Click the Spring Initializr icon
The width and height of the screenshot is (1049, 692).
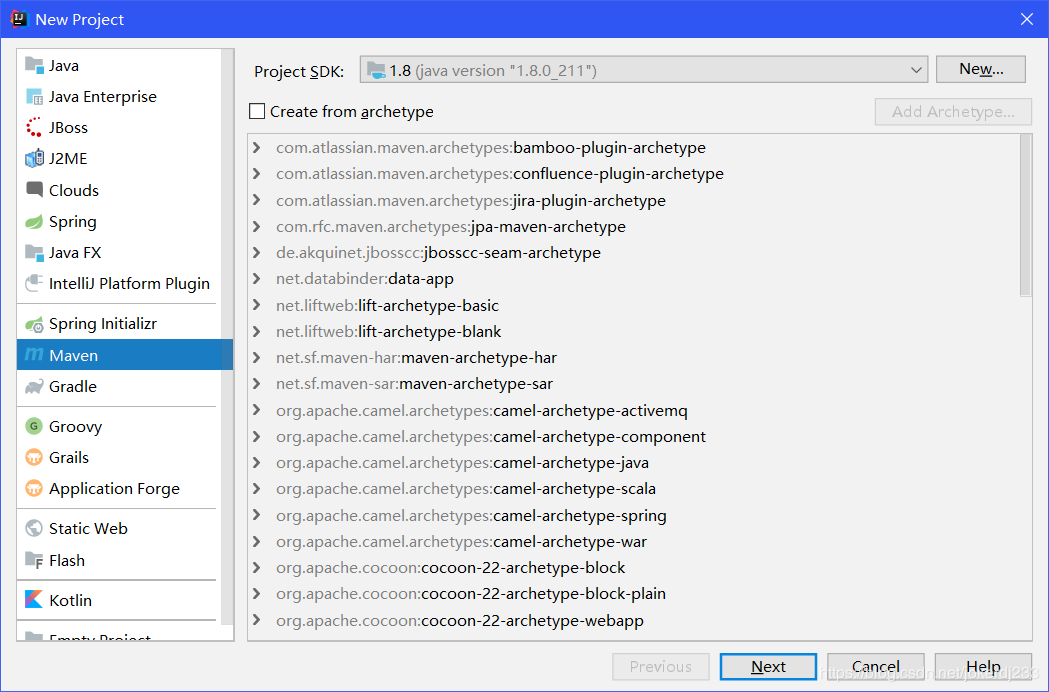click(x=34, y=324)
